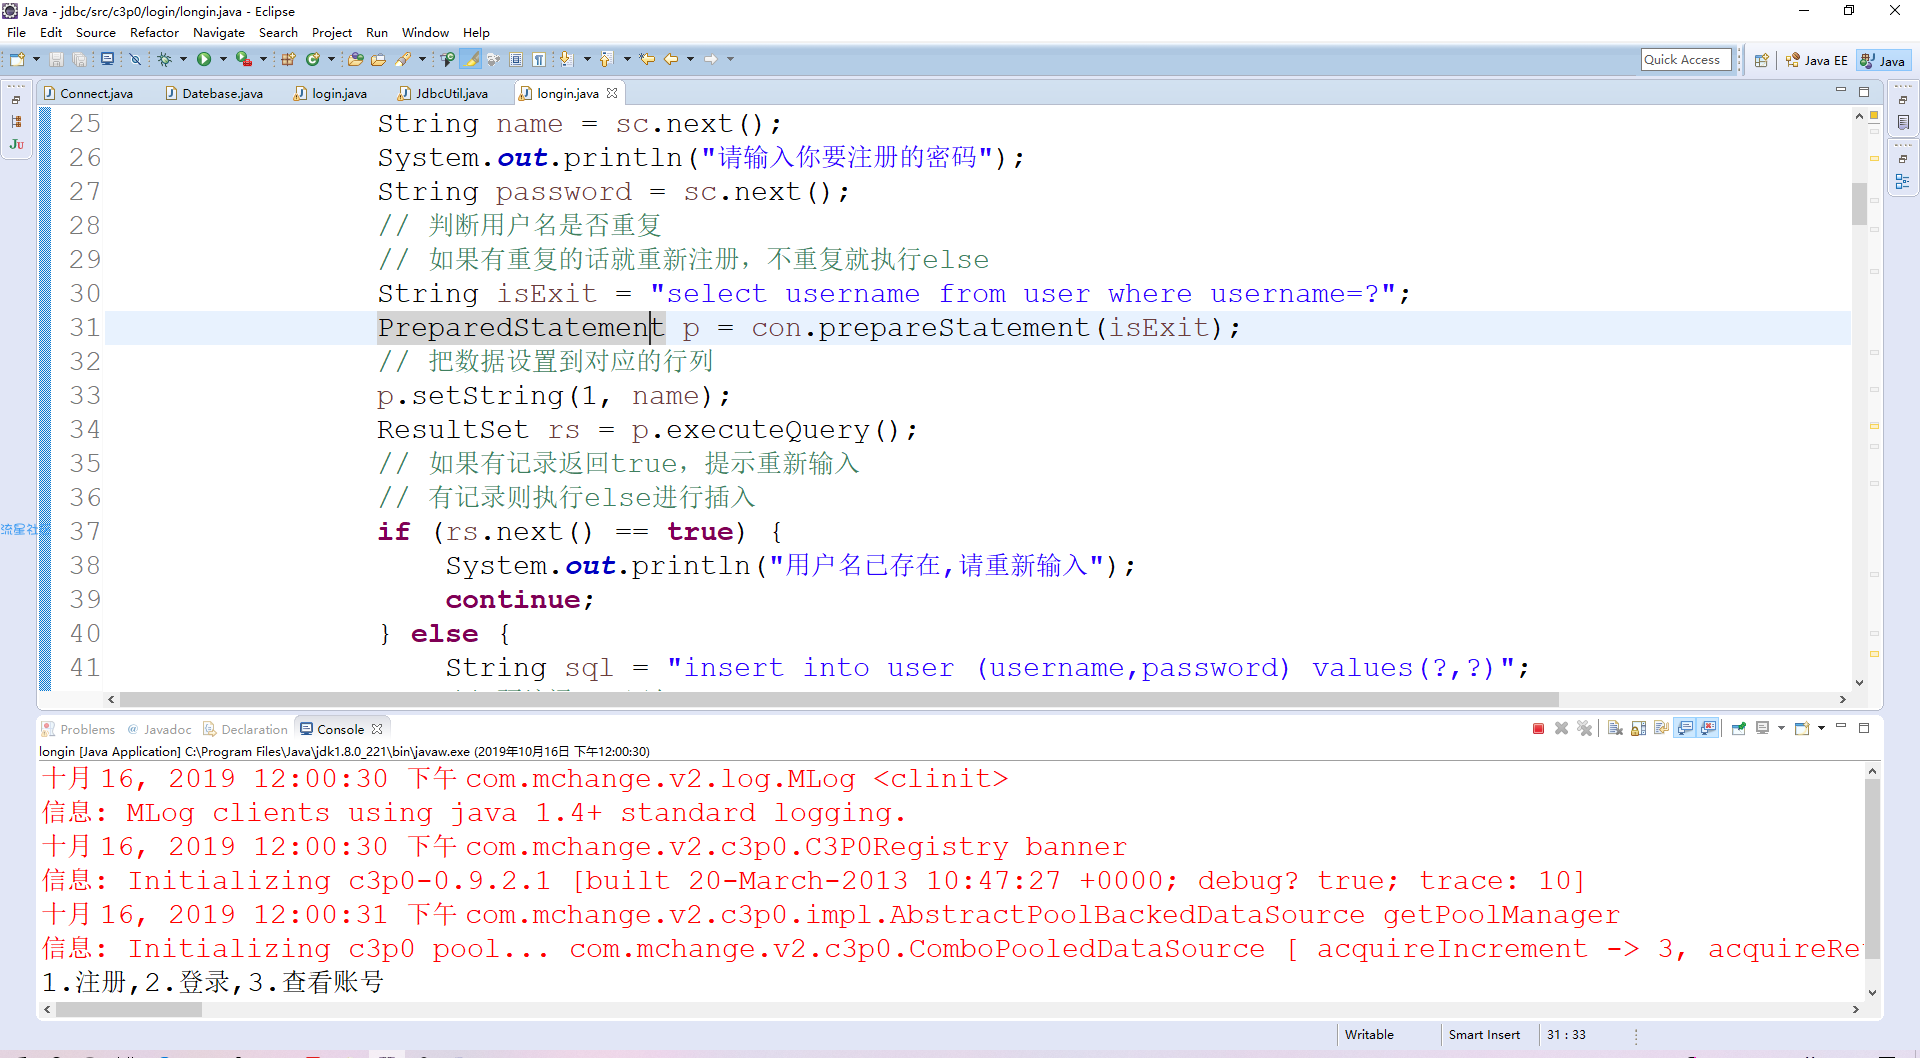Click the Open Perspective icon
1920x1058 pixels.
(1762, 61)
